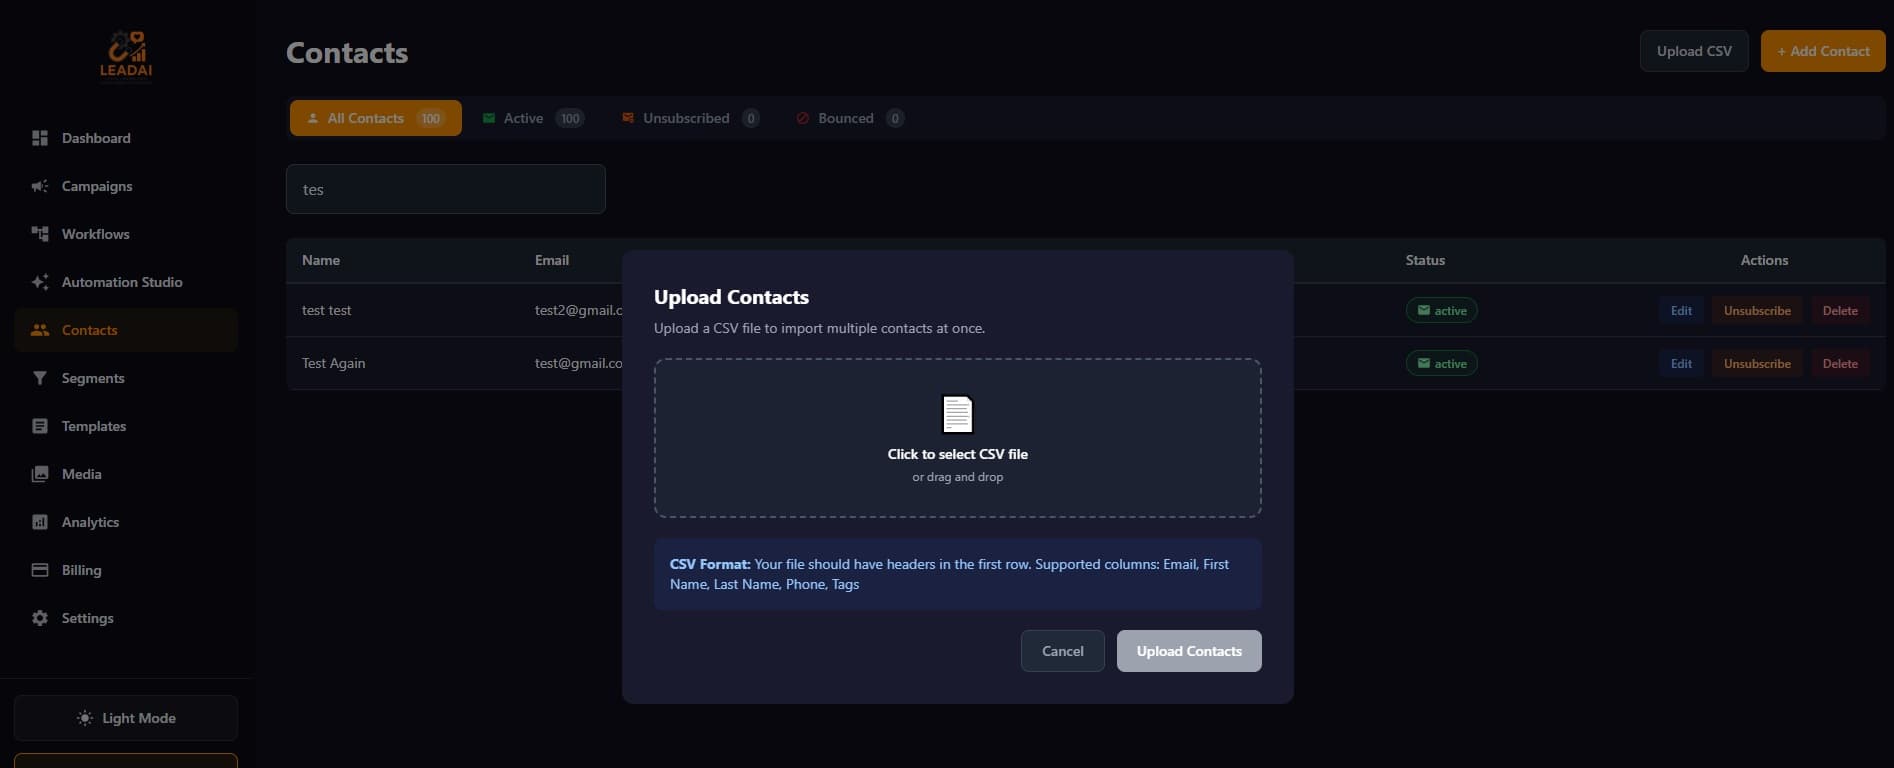Unsubscribe the test test contact
Screen dimensions: 1894x768
coord(1757,311)
